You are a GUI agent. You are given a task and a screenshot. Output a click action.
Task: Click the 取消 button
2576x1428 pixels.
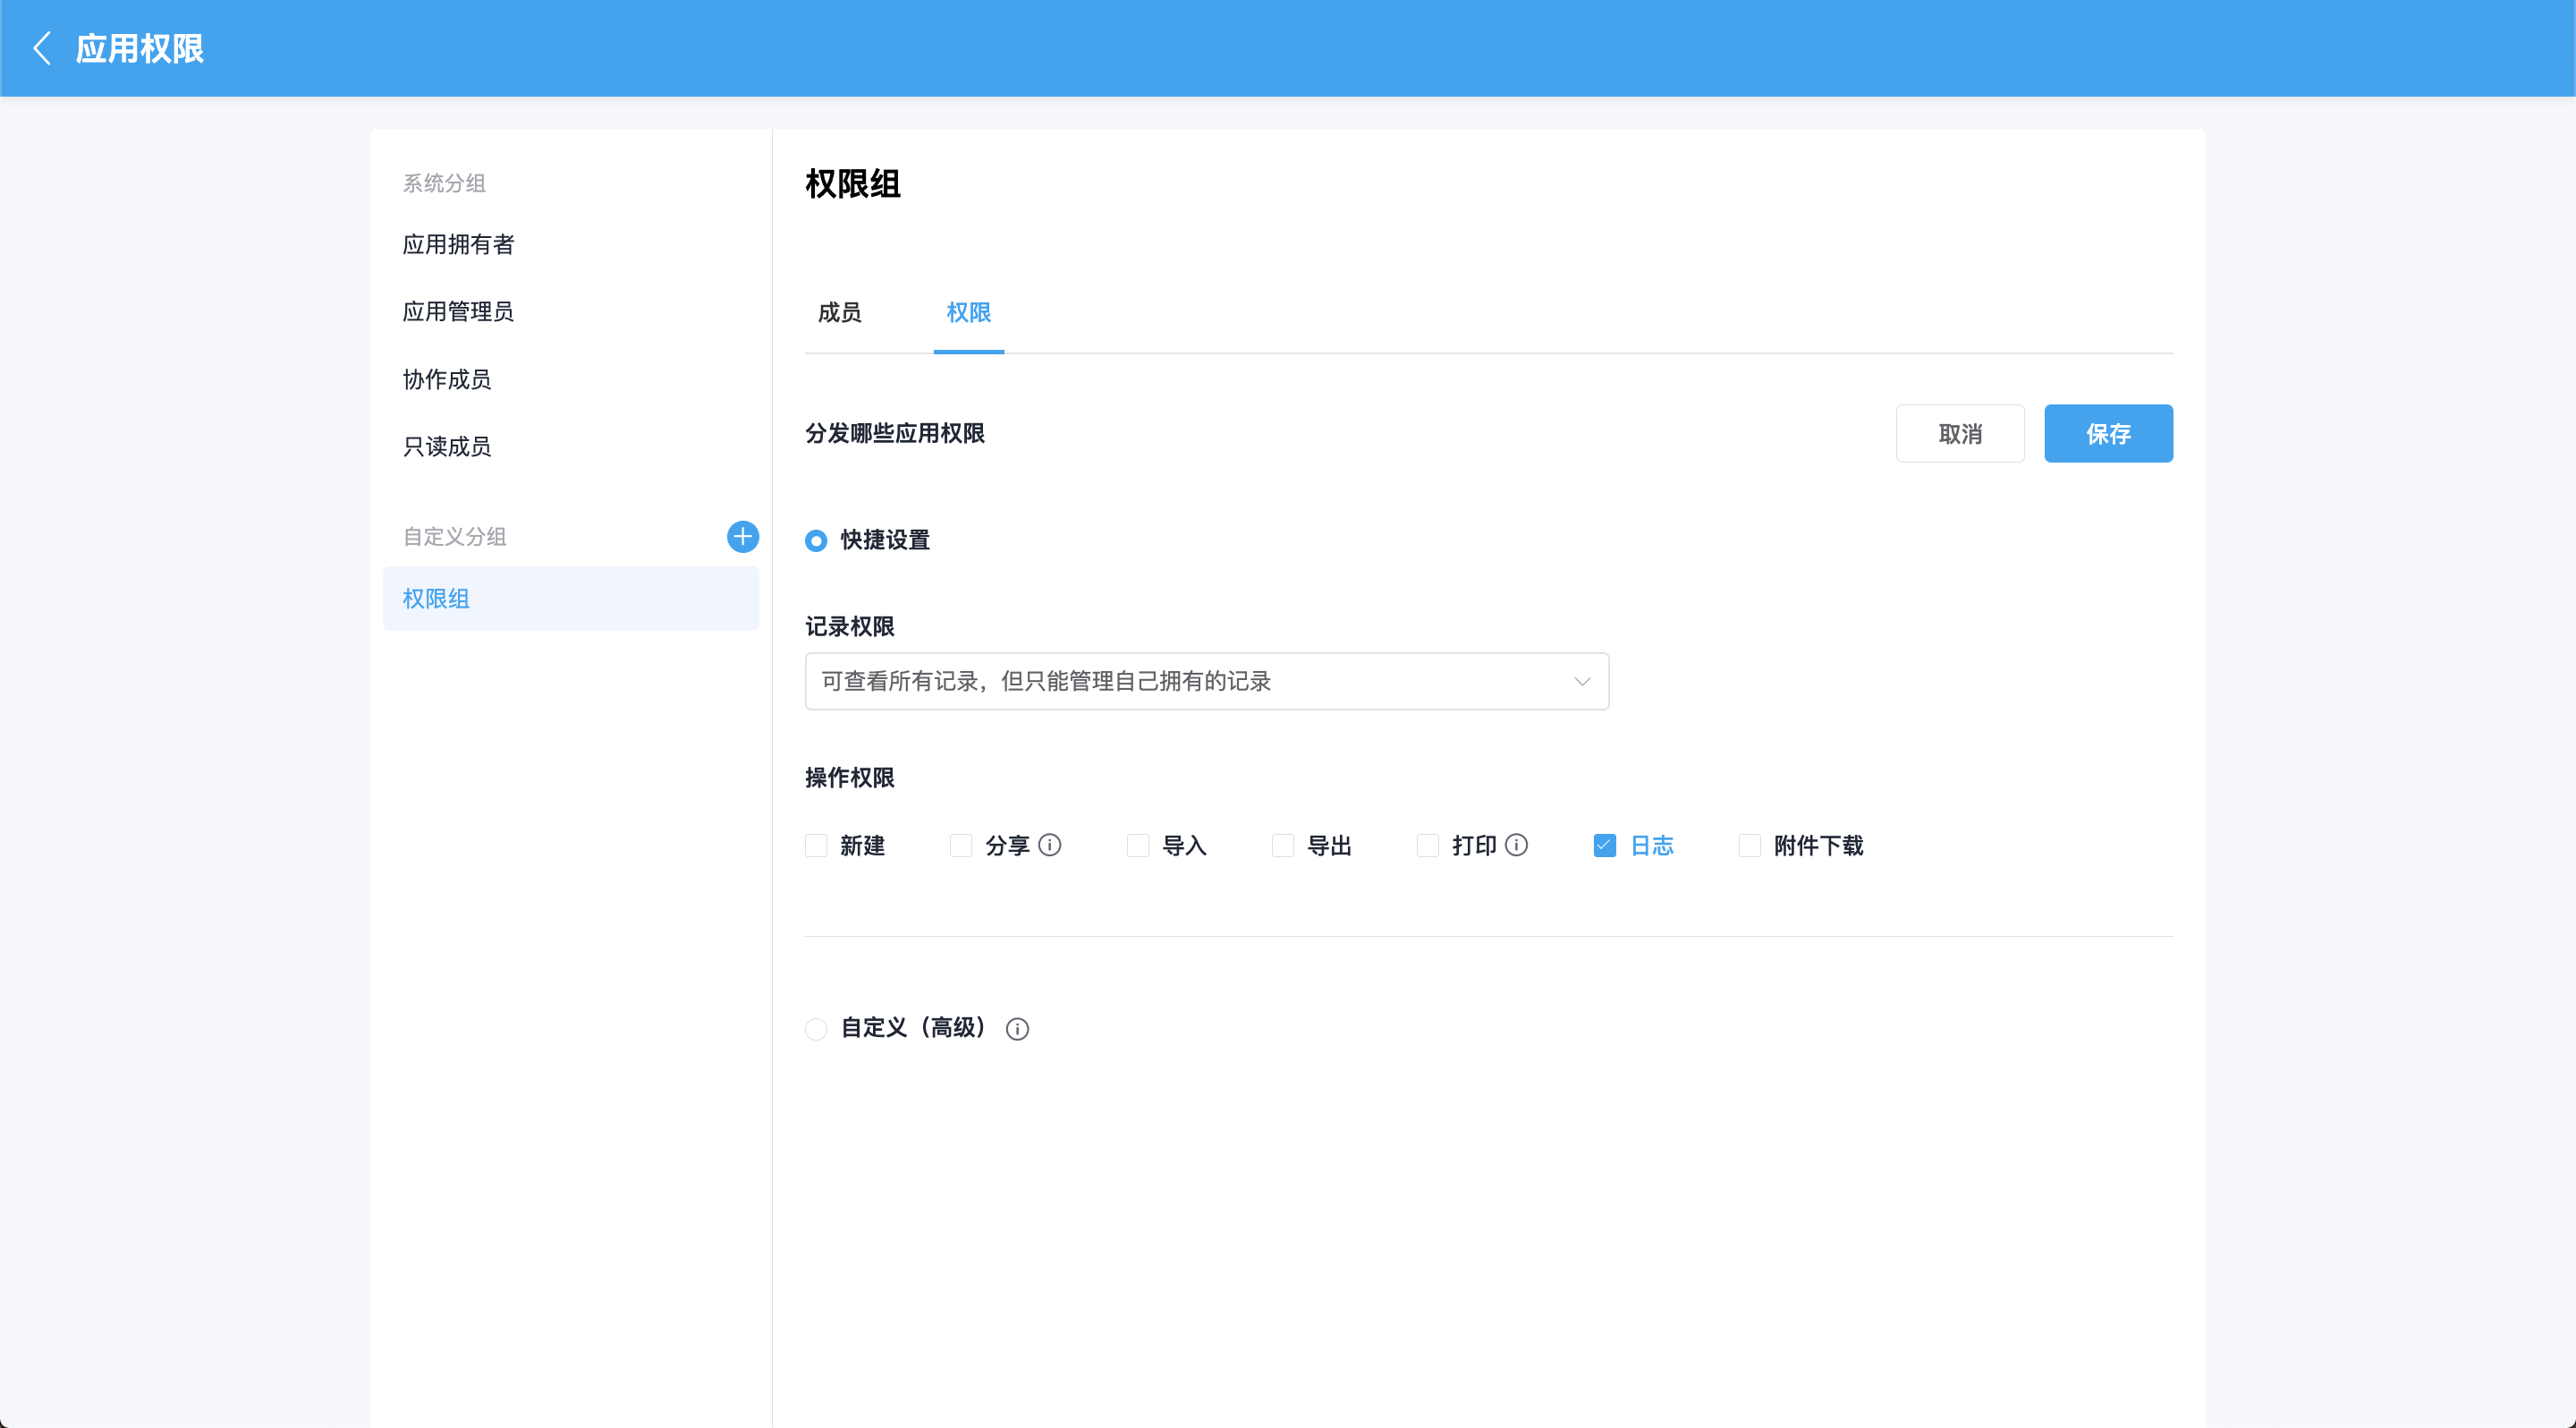[x=1960, y=434]
